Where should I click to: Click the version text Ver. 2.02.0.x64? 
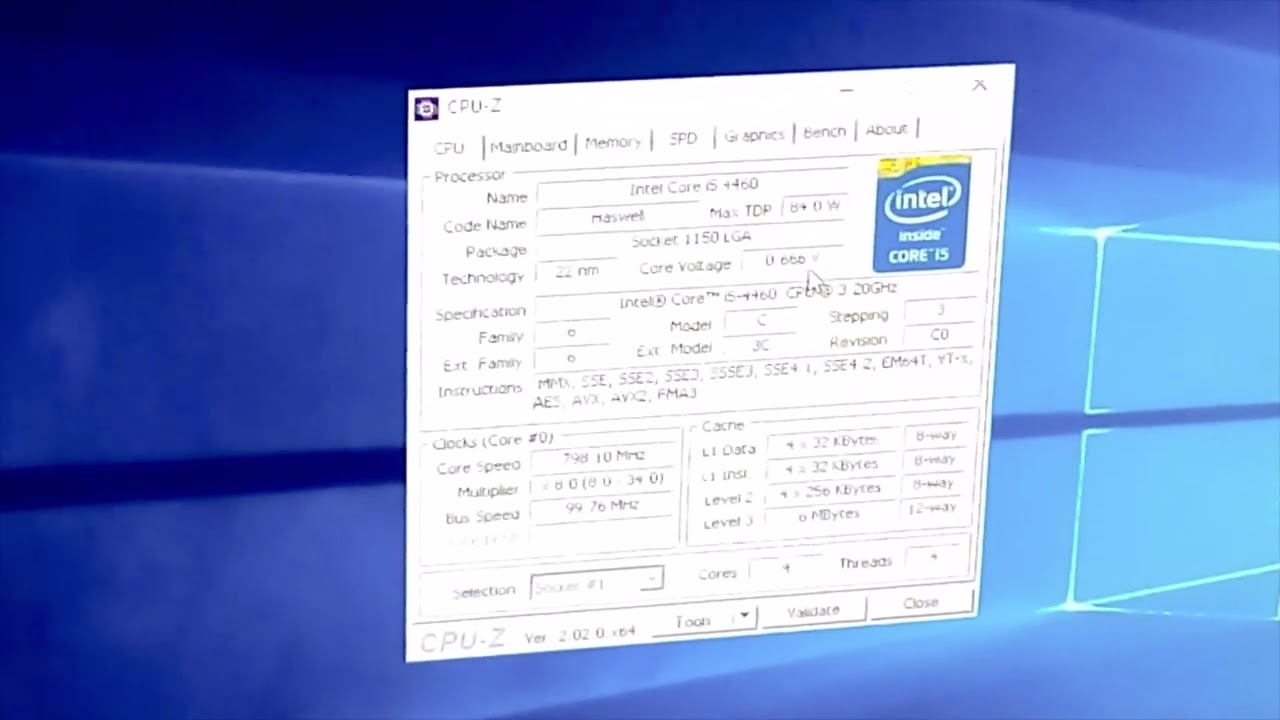click(580, 635)
